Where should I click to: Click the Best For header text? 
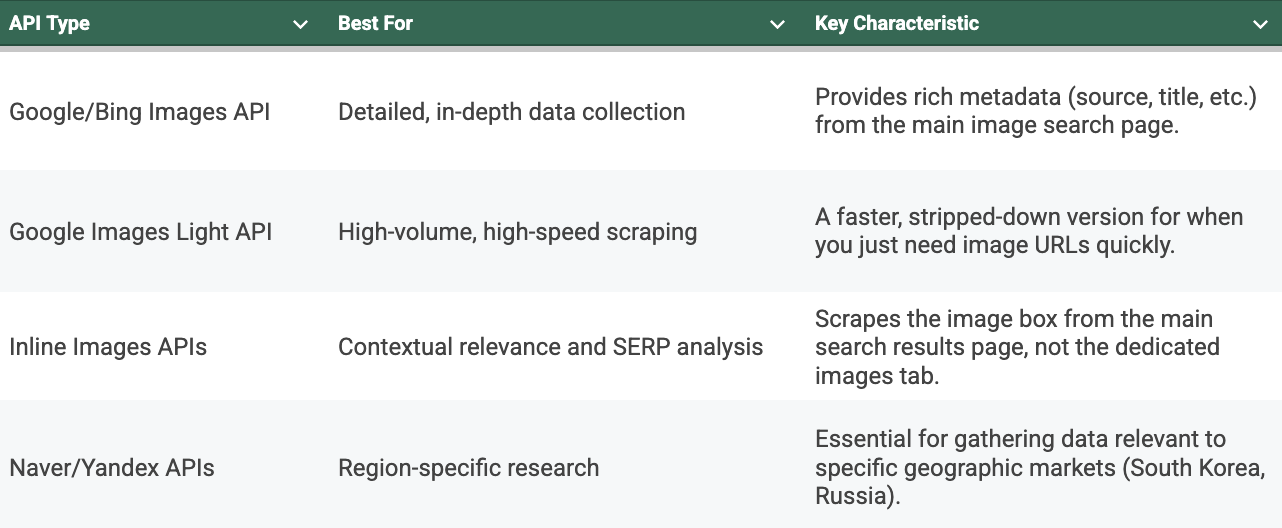[375, 24]
